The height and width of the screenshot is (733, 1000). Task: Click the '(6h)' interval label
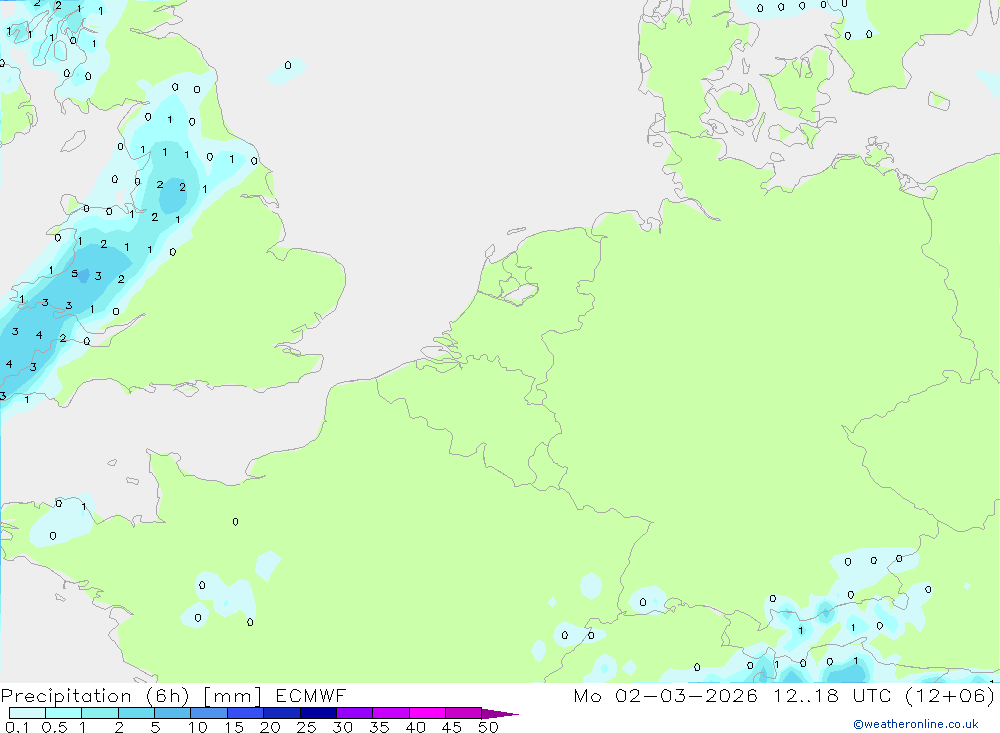tap(168, 696)
